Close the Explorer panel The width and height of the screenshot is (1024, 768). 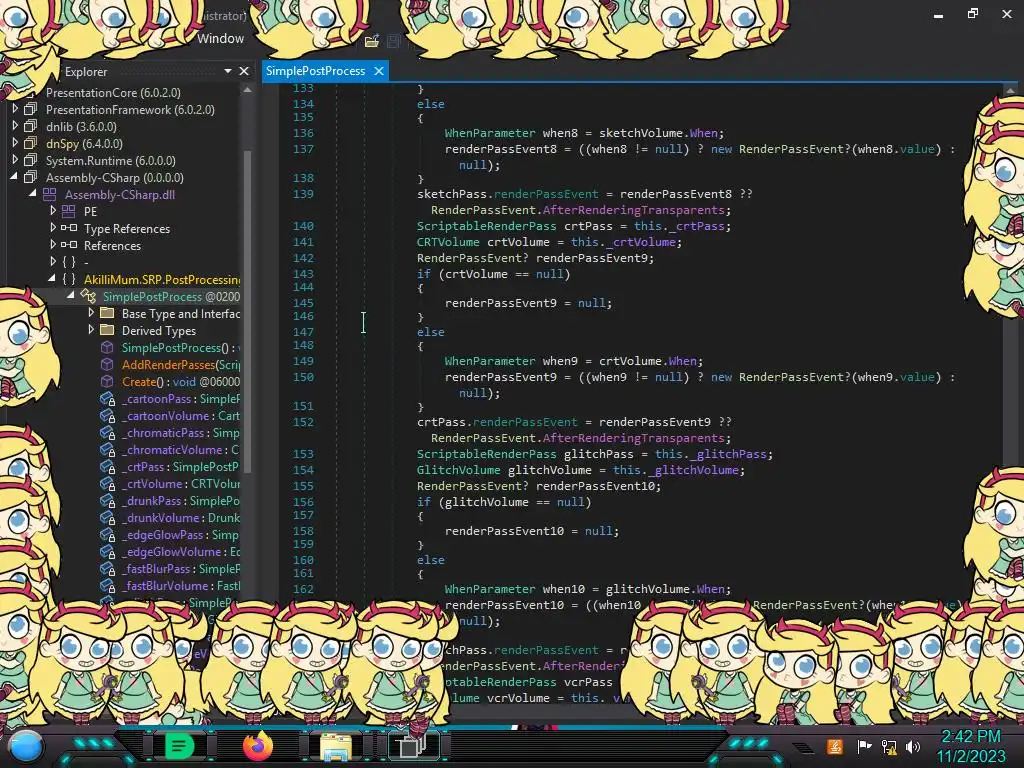(244, 71)
